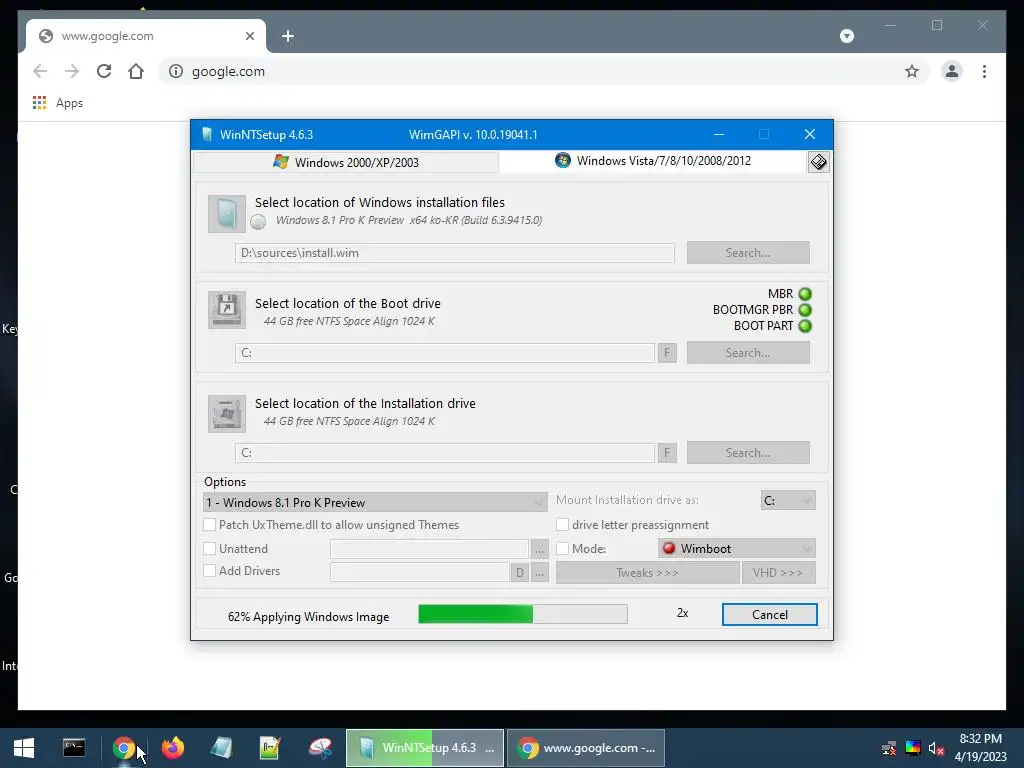The image size is (1024, 768).
Task: Click the installation files folder icon
Action: [x=227, y=214]
